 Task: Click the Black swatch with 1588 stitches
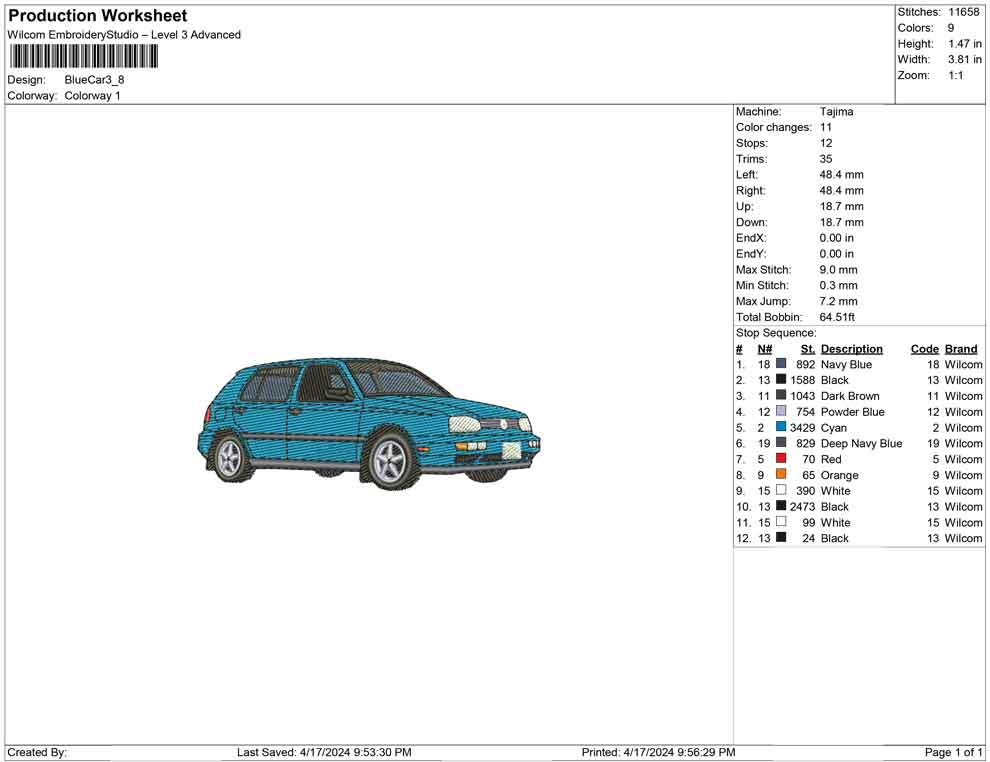coord(781,379)
